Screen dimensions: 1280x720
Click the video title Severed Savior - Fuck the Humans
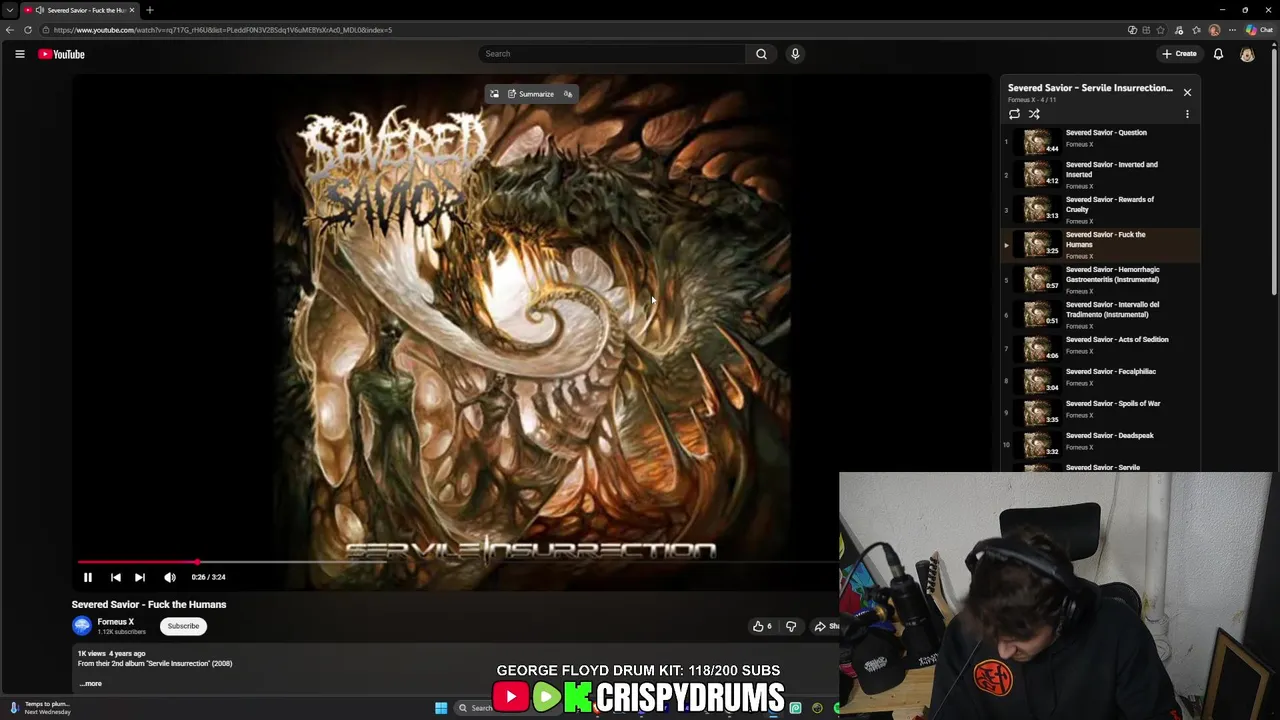click(149, 604)
